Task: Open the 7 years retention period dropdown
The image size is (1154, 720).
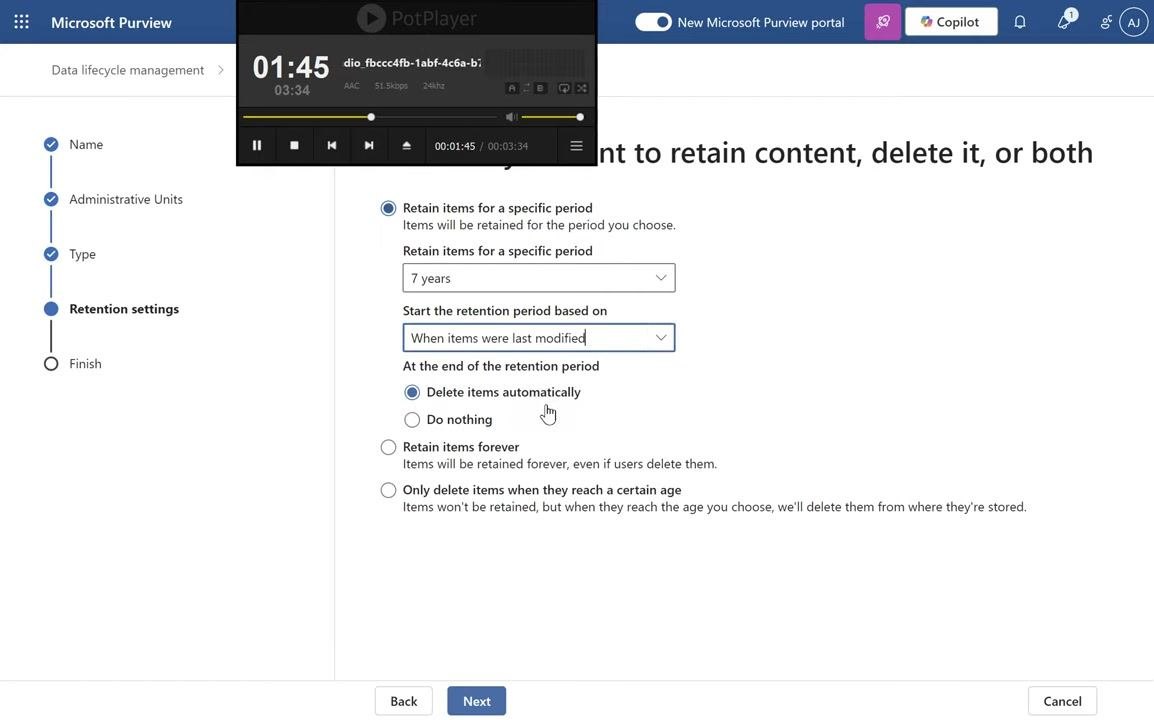Action: (x=539, y=278)
